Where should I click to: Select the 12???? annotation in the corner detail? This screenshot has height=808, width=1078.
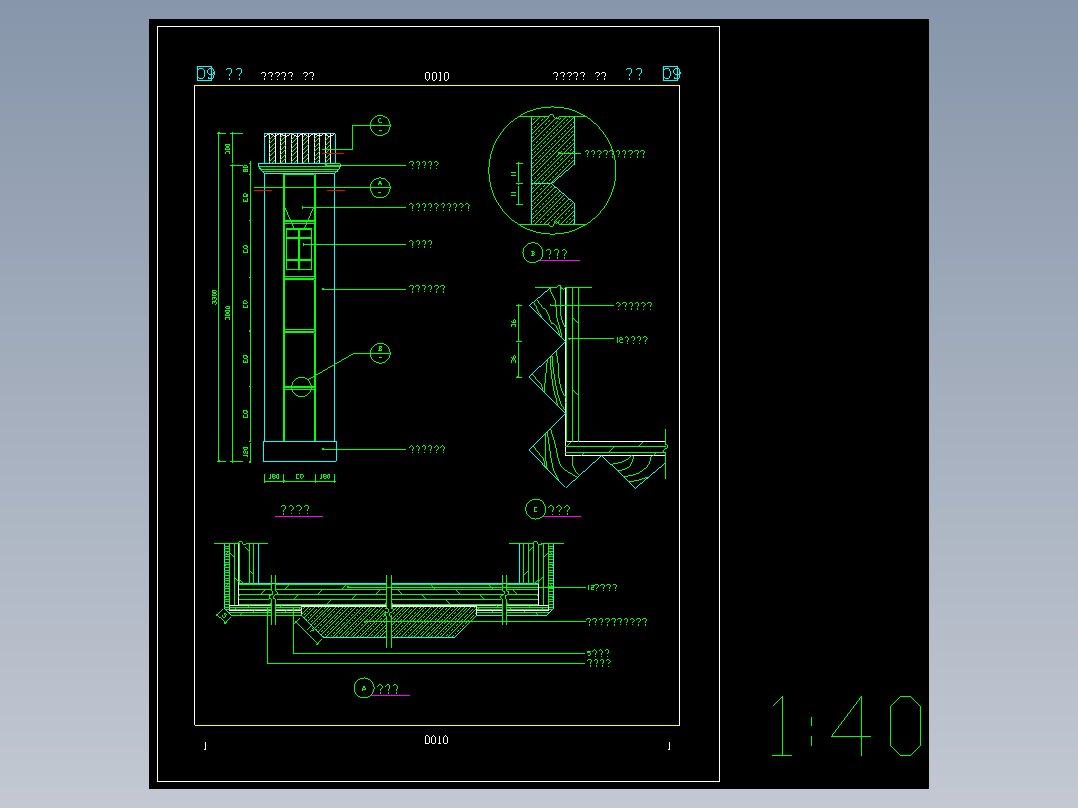632,340
